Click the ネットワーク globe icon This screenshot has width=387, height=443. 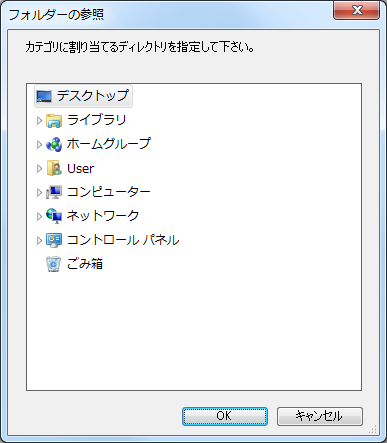tap(54, 216)
